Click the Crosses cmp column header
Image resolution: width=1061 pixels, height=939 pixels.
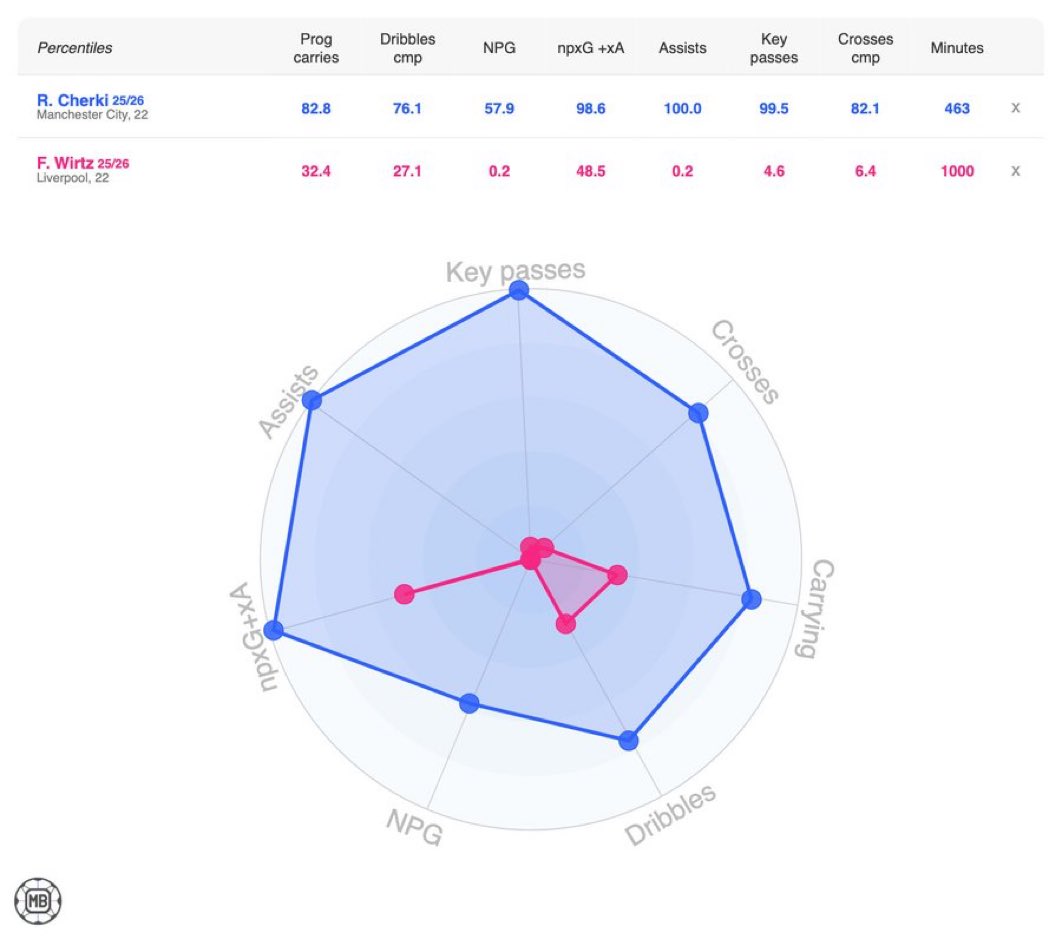pos(865,48)
